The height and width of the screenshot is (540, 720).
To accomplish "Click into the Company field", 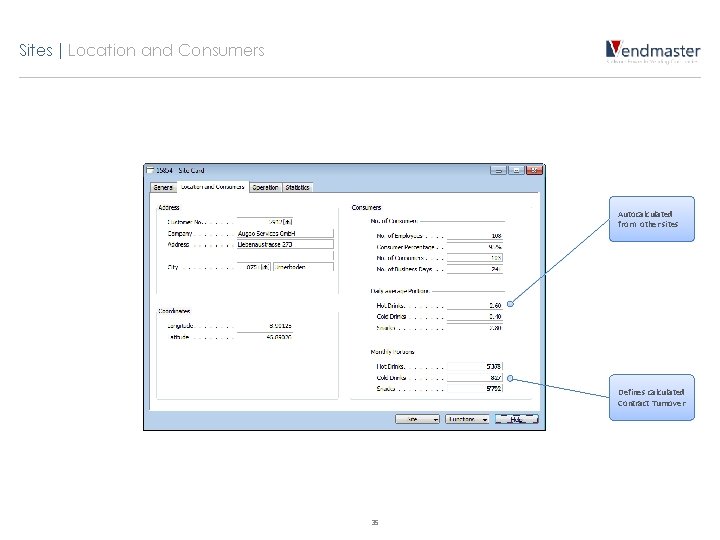I will pyautogui.click(x=285, y=233).
